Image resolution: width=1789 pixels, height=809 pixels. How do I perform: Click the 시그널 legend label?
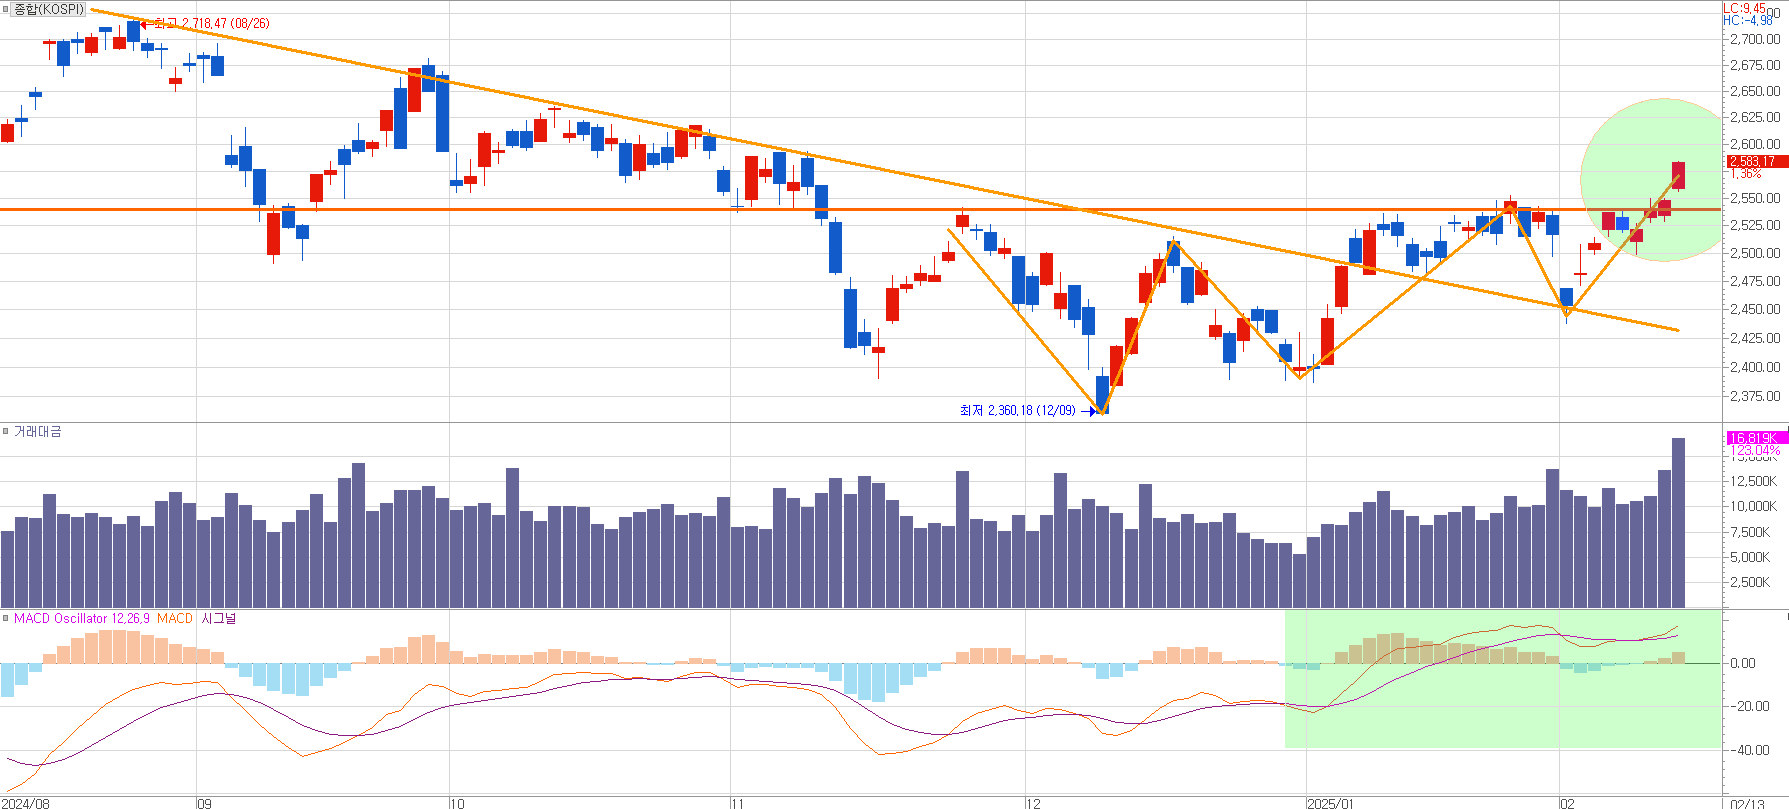(219, 619)
